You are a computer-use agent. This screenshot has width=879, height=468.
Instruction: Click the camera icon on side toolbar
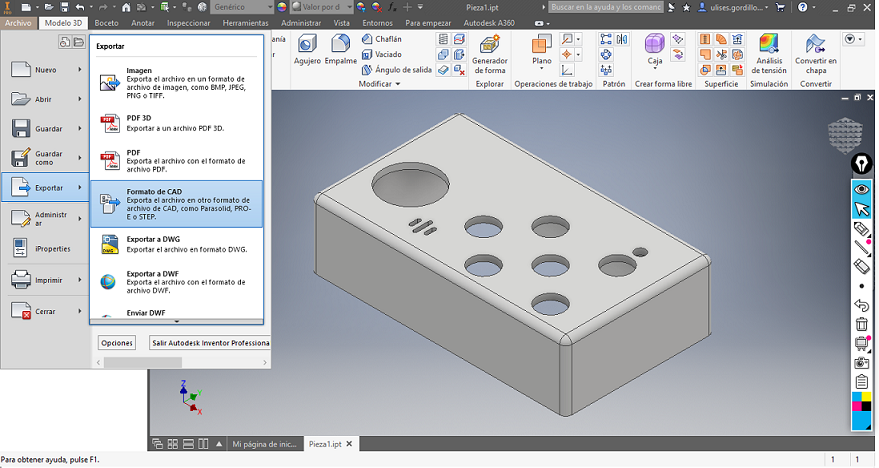862,363
